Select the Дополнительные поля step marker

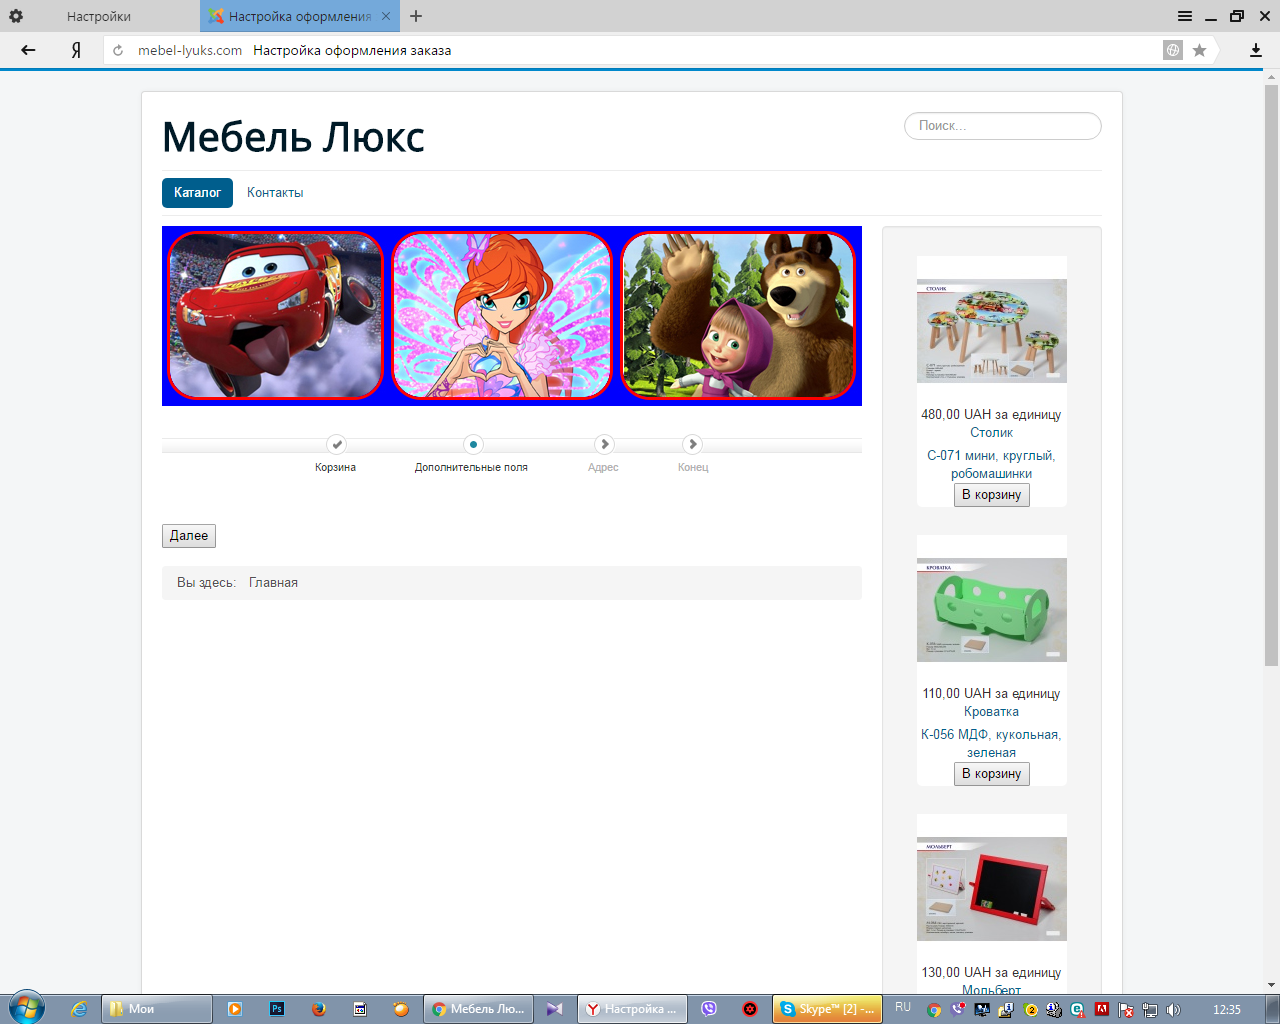(473, 444)
